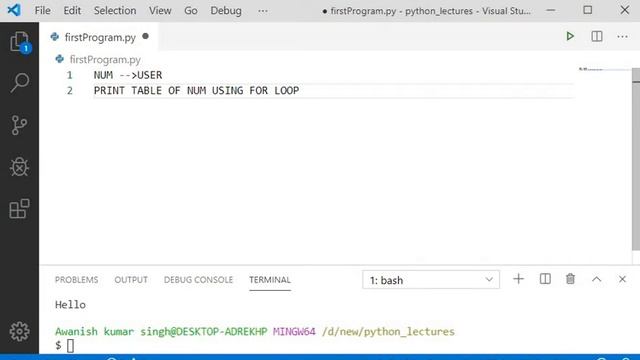
Task: Open editor More Actions ellipsis
Action: click(622, 37)
